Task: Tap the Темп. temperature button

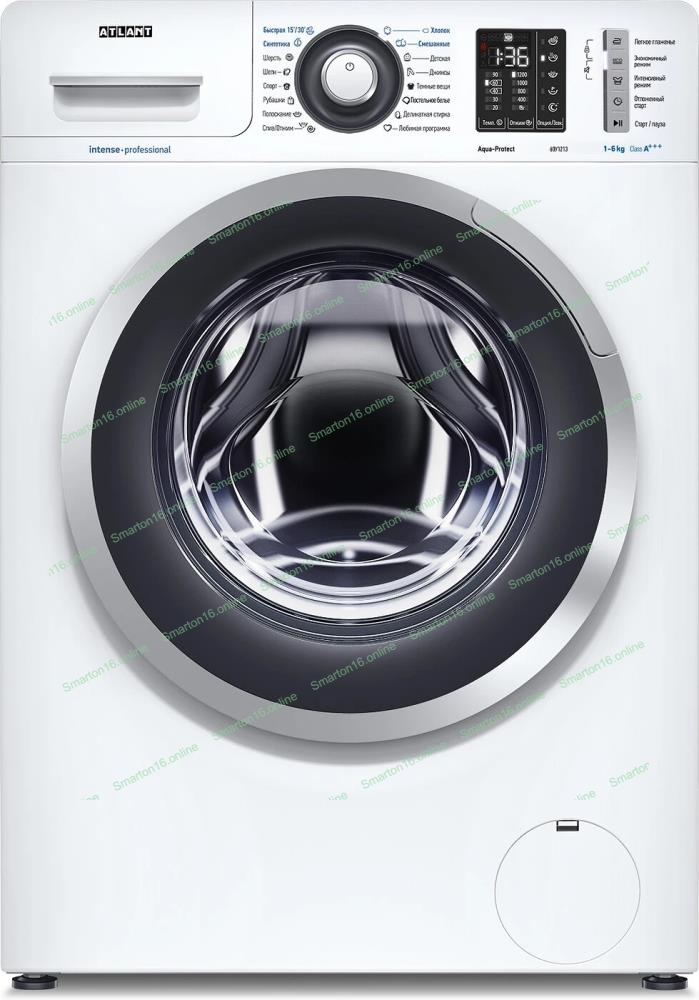Action: pos(491,122)
